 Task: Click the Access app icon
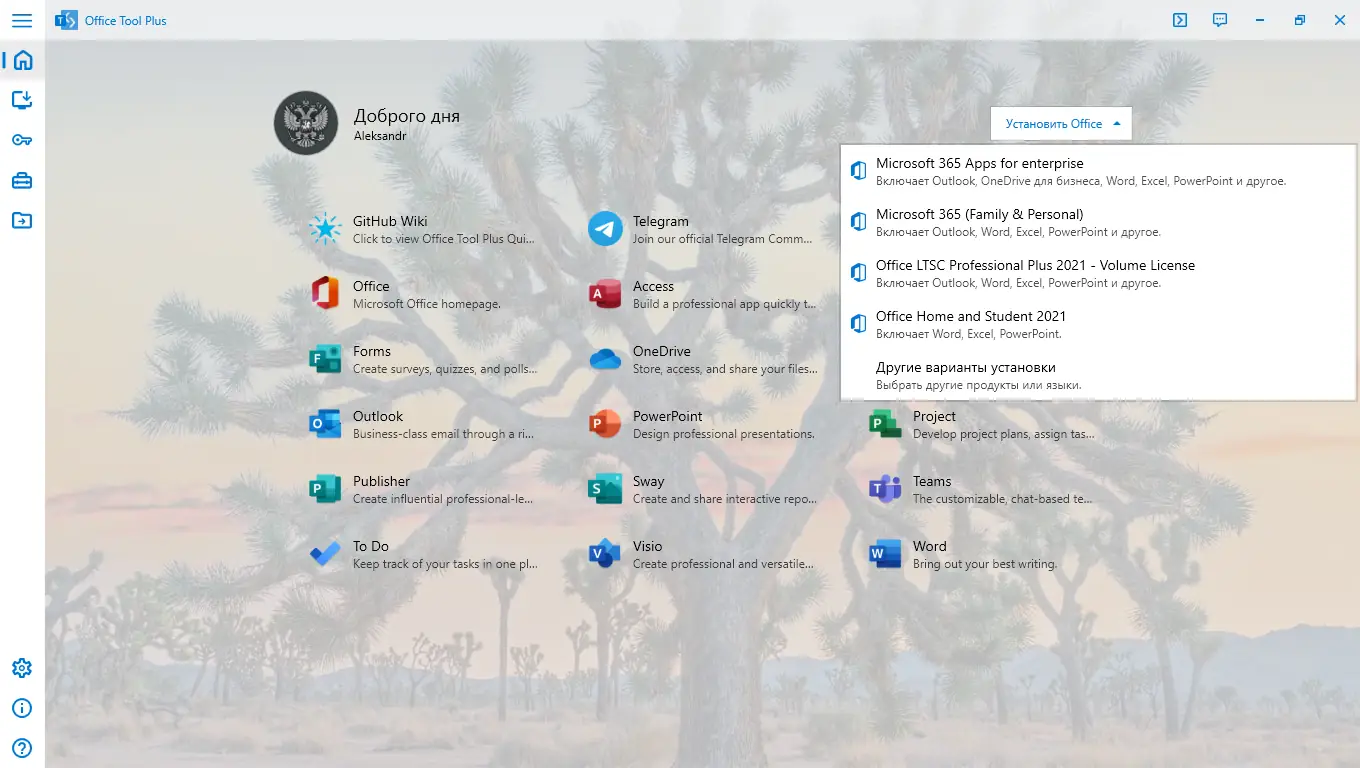605,294
